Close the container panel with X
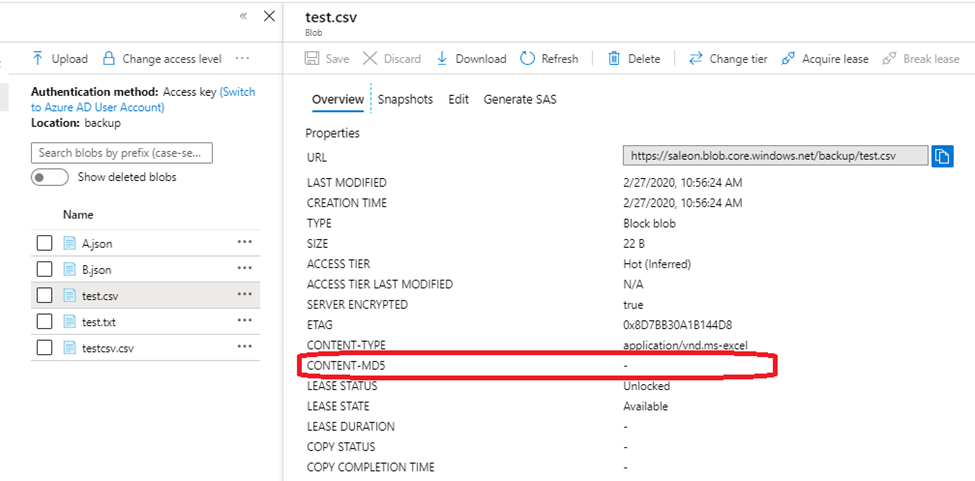Screen dimensions: 975x481 (x=269, y=16)
